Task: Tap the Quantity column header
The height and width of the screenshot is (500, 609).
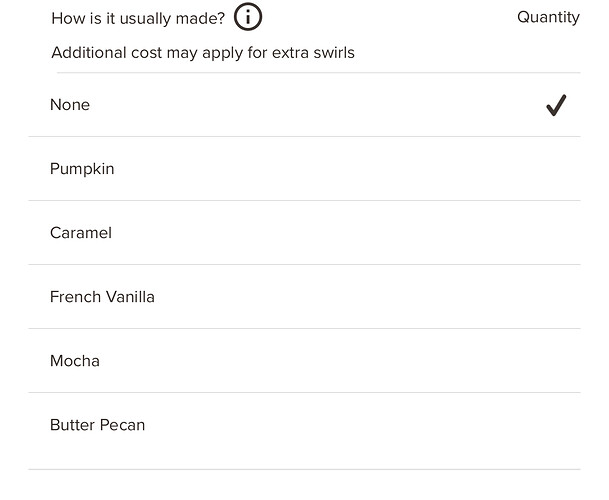Action: click(548, 17)
